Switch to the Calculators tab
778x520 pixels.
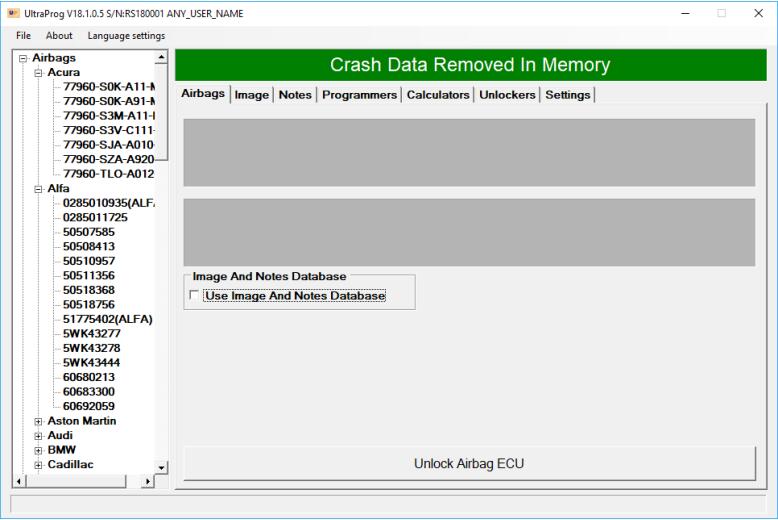tap(438, 95)
